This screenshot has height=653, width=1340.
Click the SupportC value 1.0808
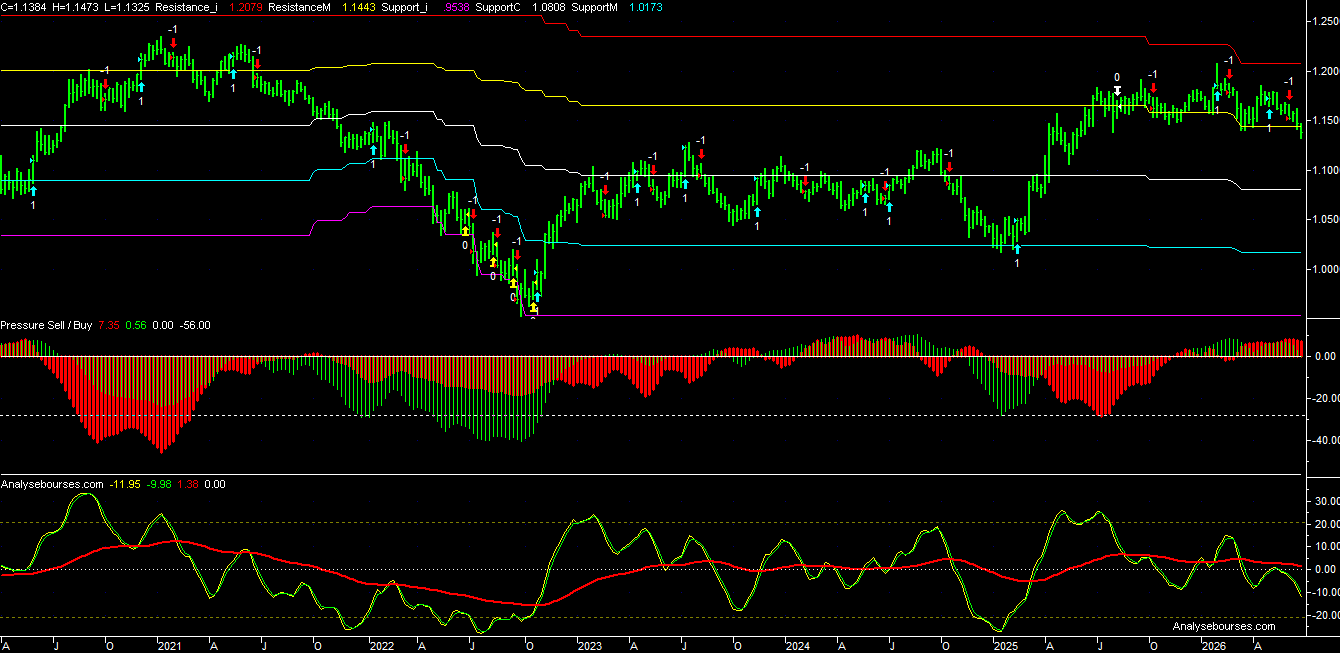548,7
